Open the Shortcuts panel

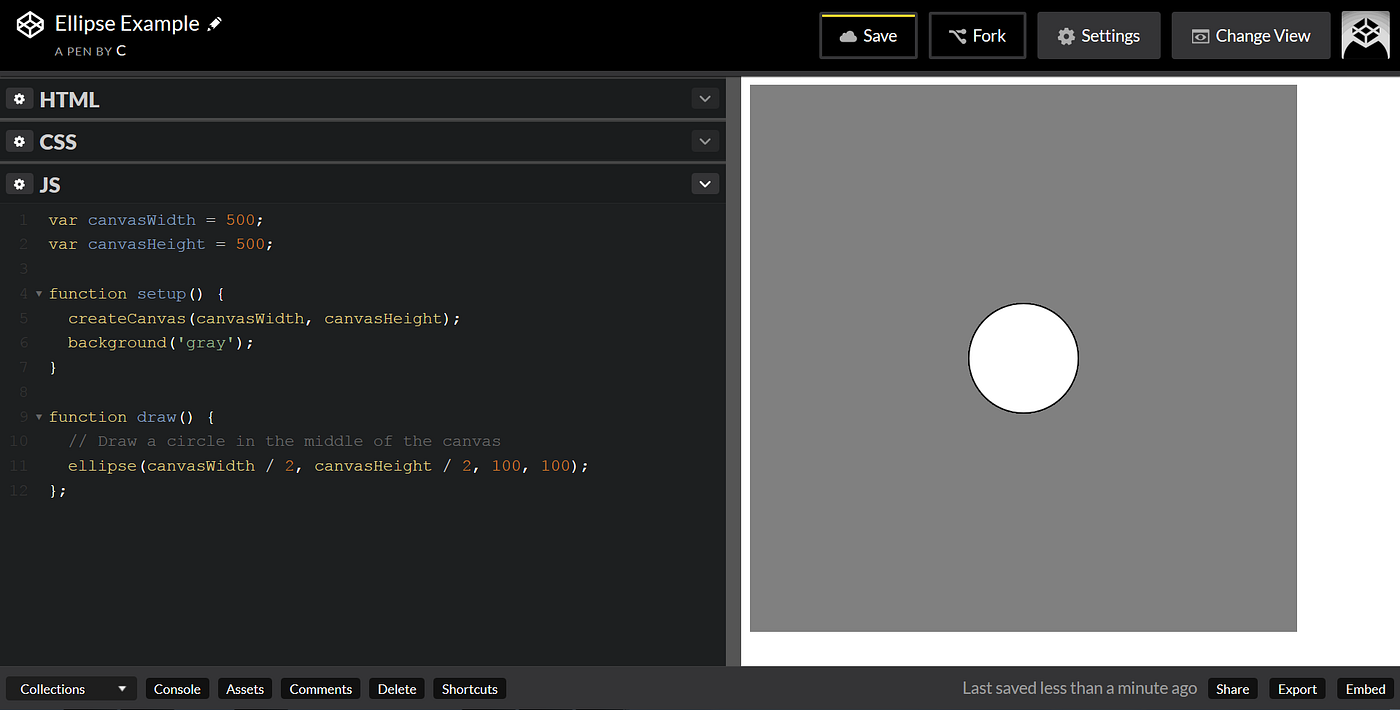pos(469,688)
